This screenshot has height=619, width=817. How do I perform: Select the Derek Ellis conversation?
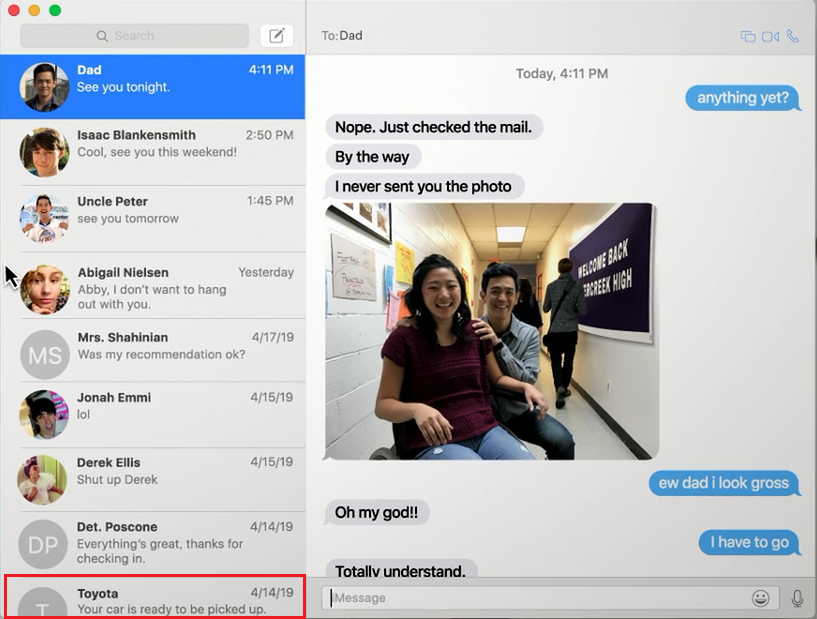coord(152,478)
